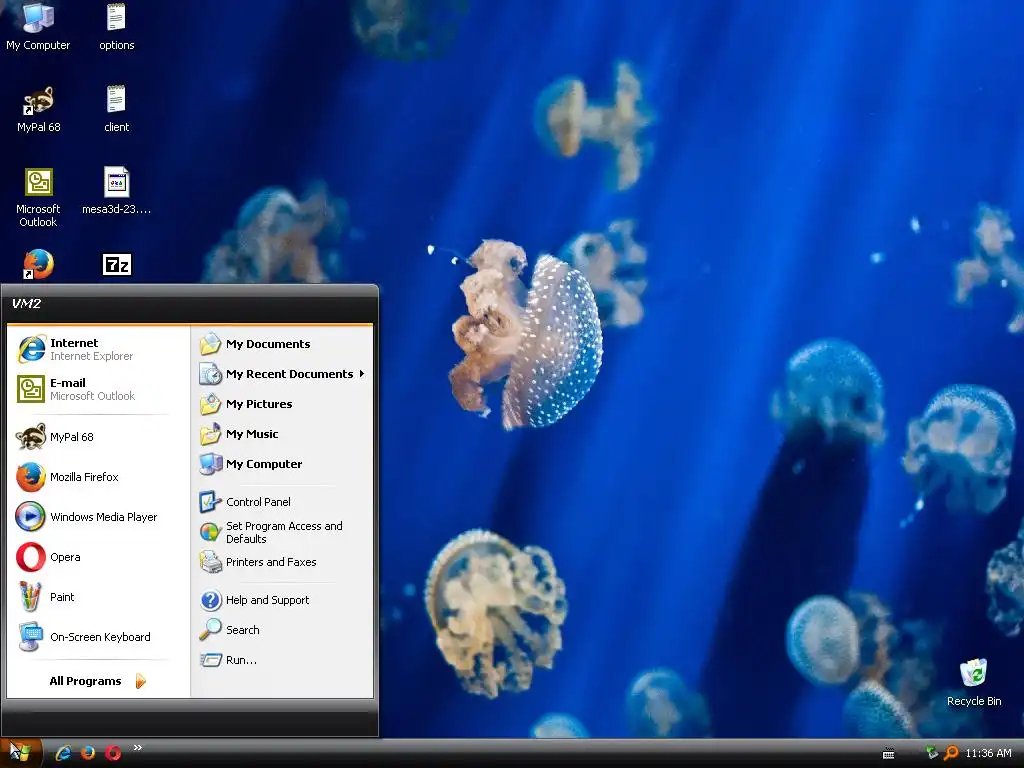Open My Pictures folder in Start menu
Viewport: 1024px width, 768px height.
pyautogui.click(x=282, y=404)
